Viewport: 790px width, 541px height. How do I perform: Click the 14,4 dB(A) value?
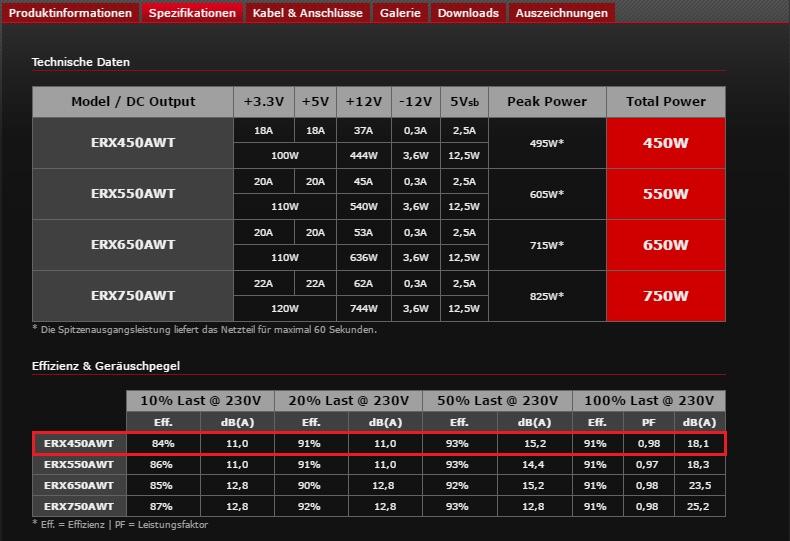[533, 464]
